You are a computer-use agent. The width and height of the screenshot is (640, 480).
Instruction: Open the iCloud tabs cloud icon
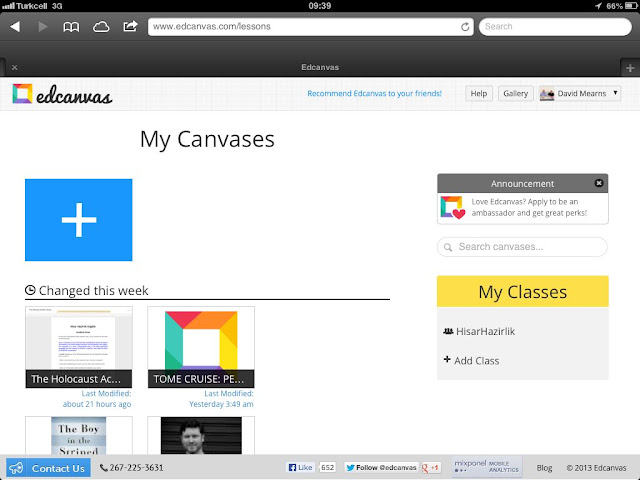click(101, 27)
